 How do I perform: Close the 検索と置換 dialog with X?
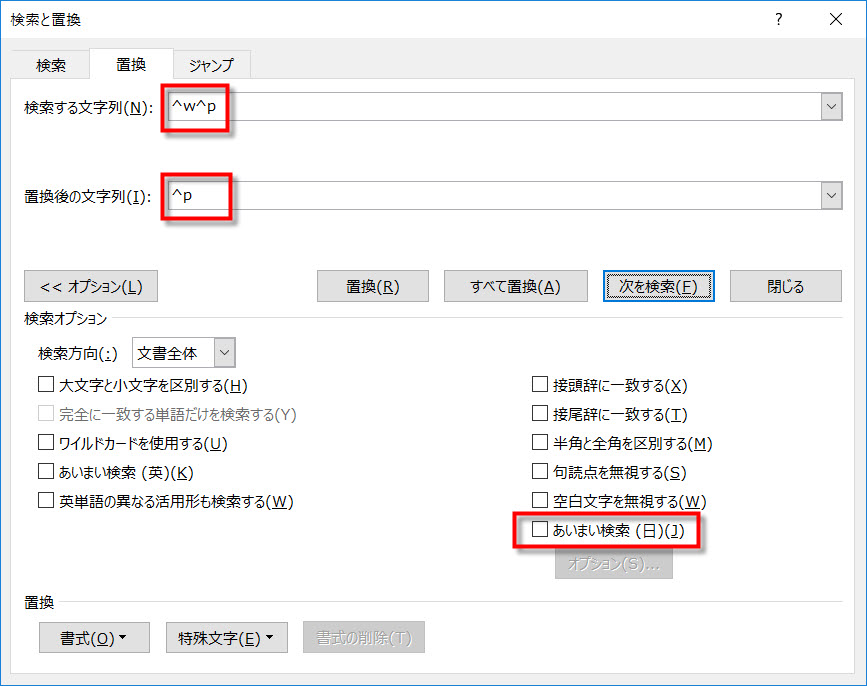tap(834, 20)
